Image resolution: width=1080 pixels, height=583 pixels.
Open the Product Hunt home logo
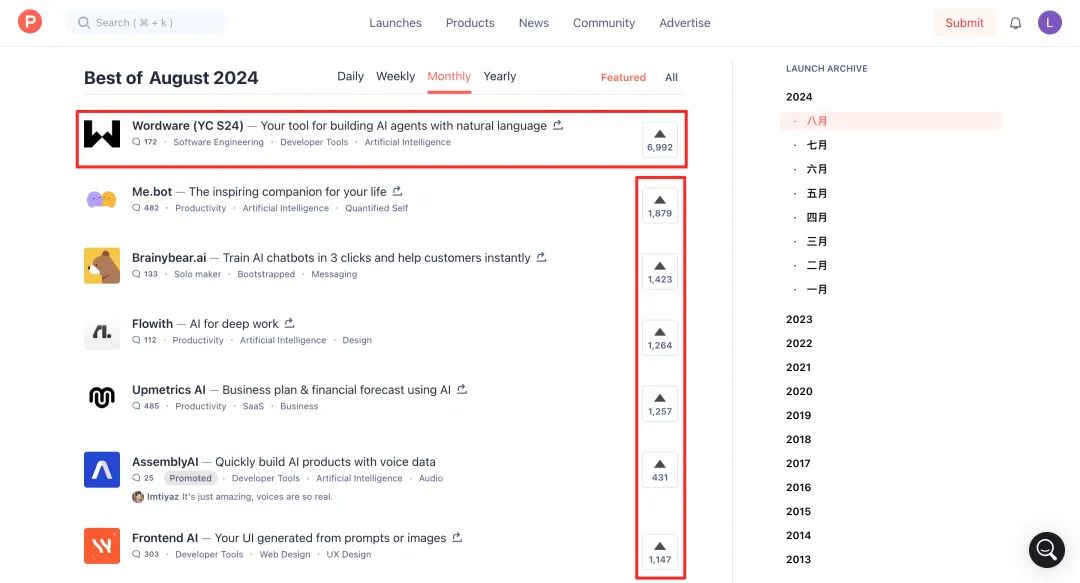(30, 22)
